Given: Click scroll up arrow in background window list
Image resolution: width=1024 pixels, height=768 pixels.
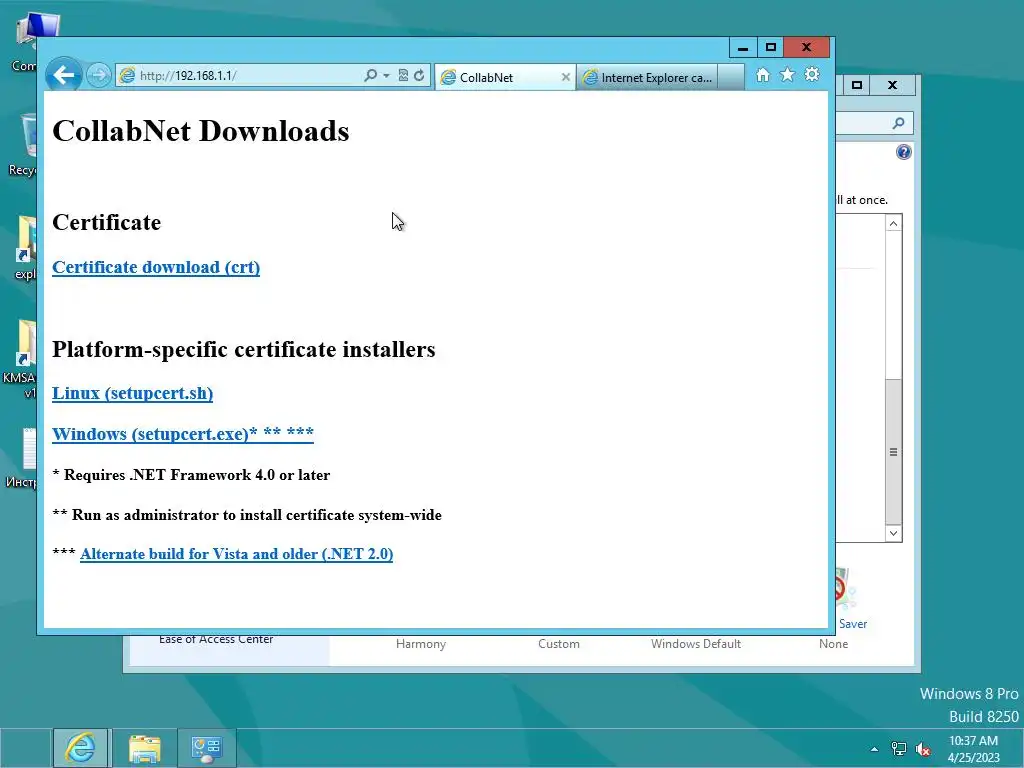Looking at the screenshot, I should tap(893, 223).
